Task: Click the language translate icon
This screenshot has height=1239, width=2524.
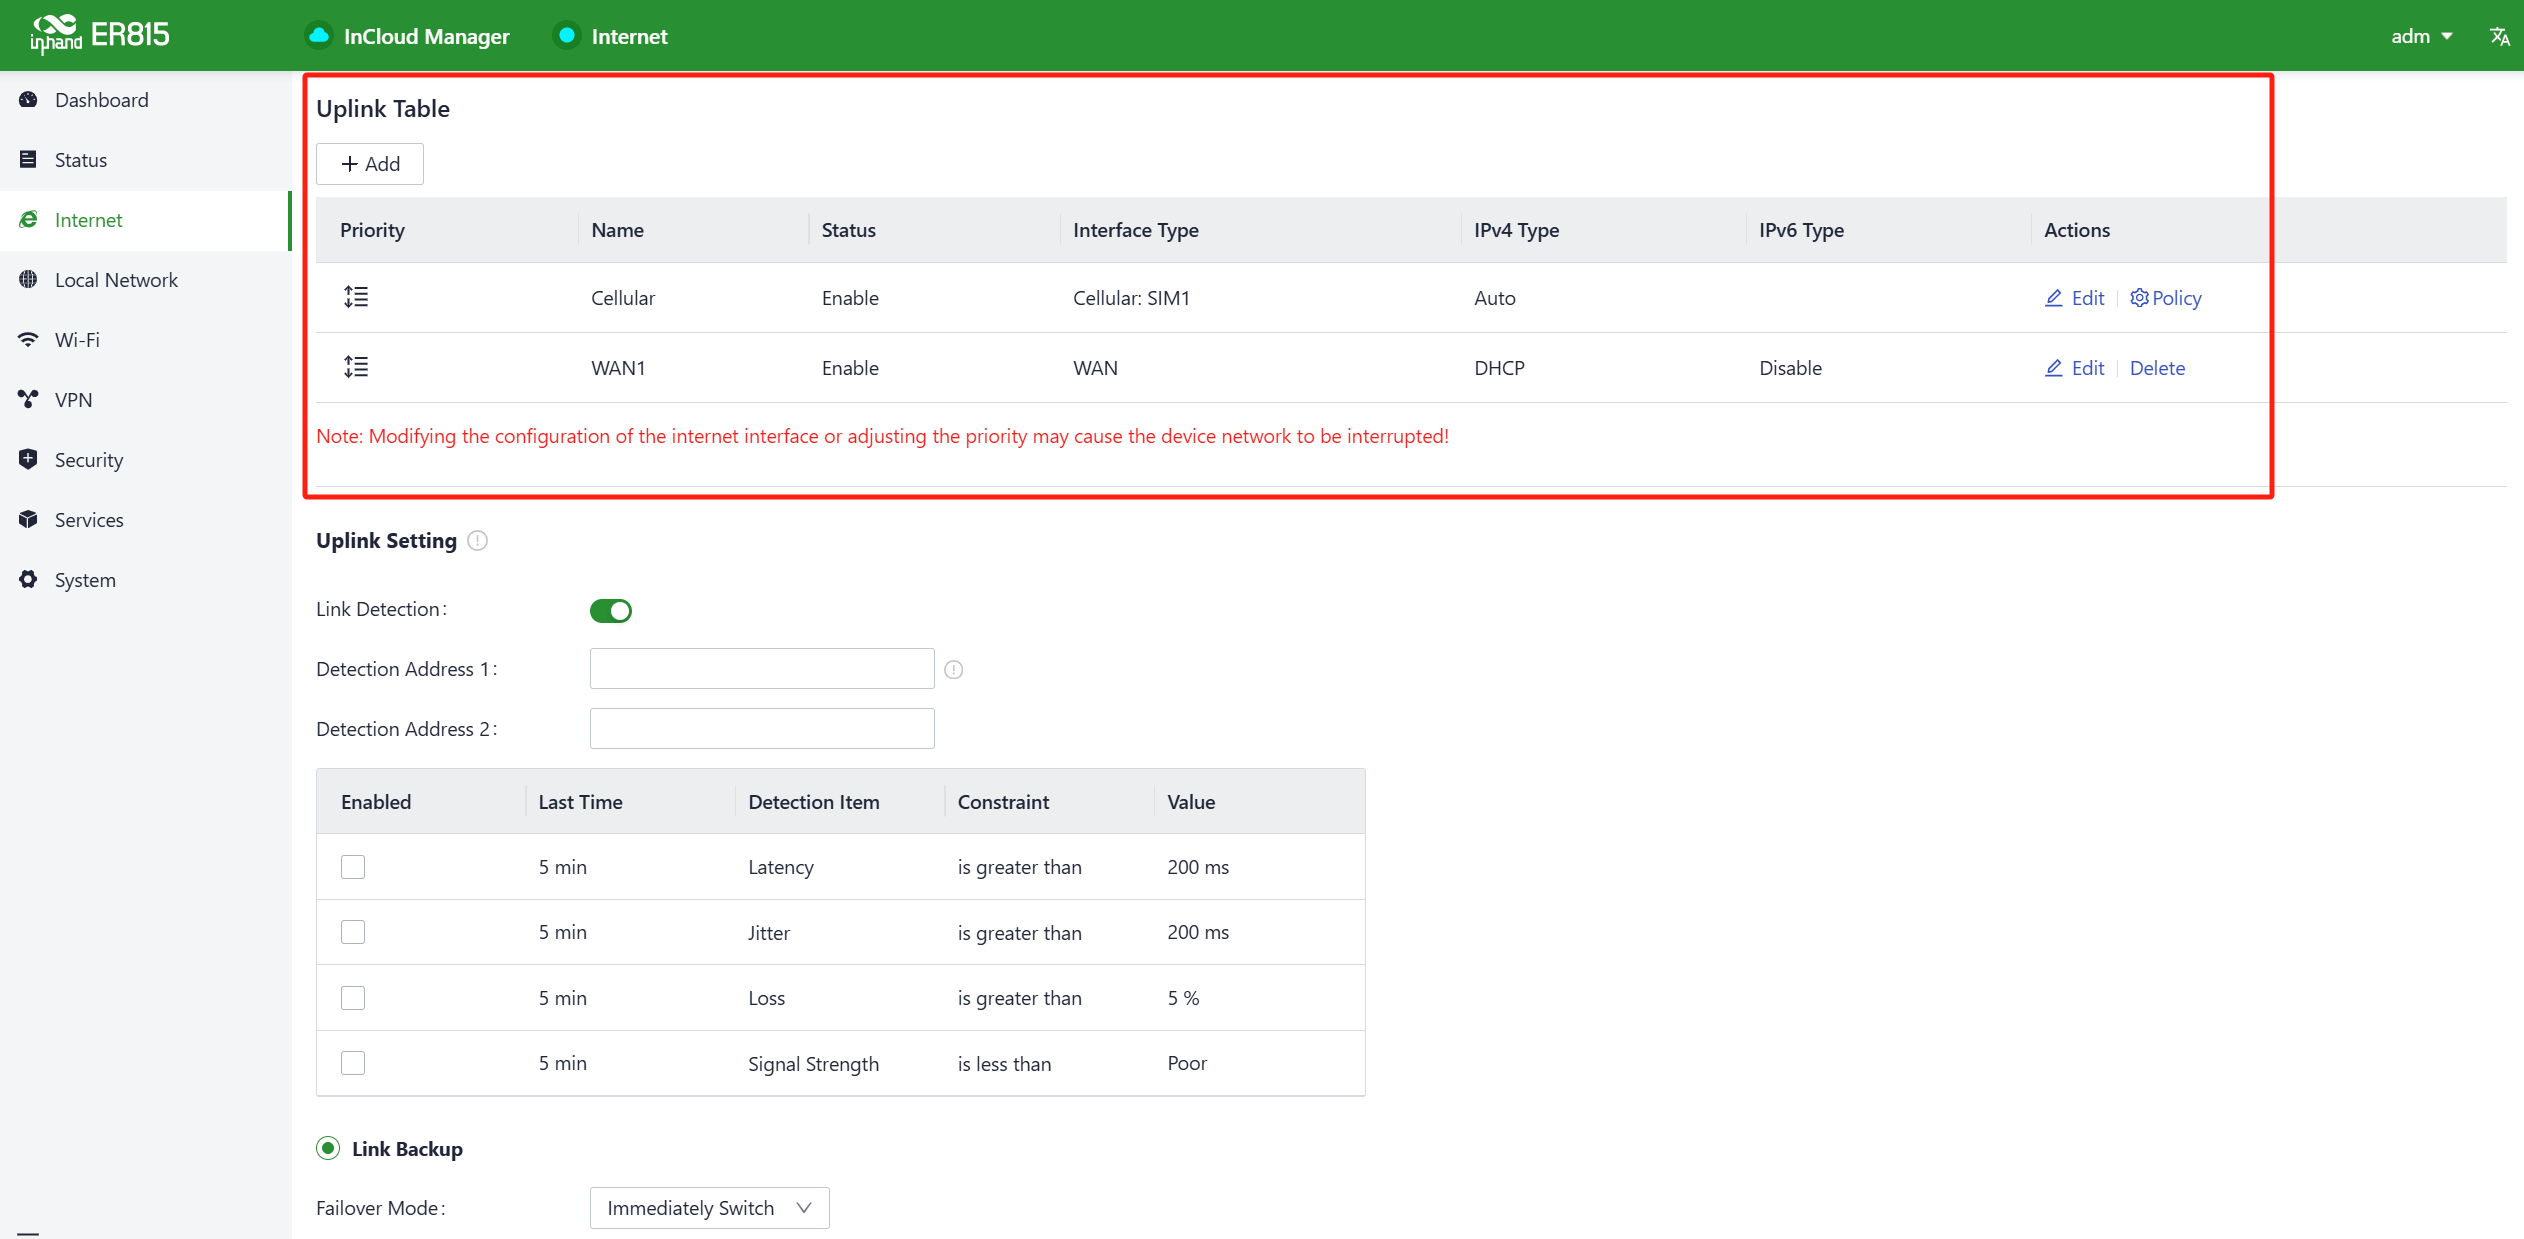Action: point(2499,36)
